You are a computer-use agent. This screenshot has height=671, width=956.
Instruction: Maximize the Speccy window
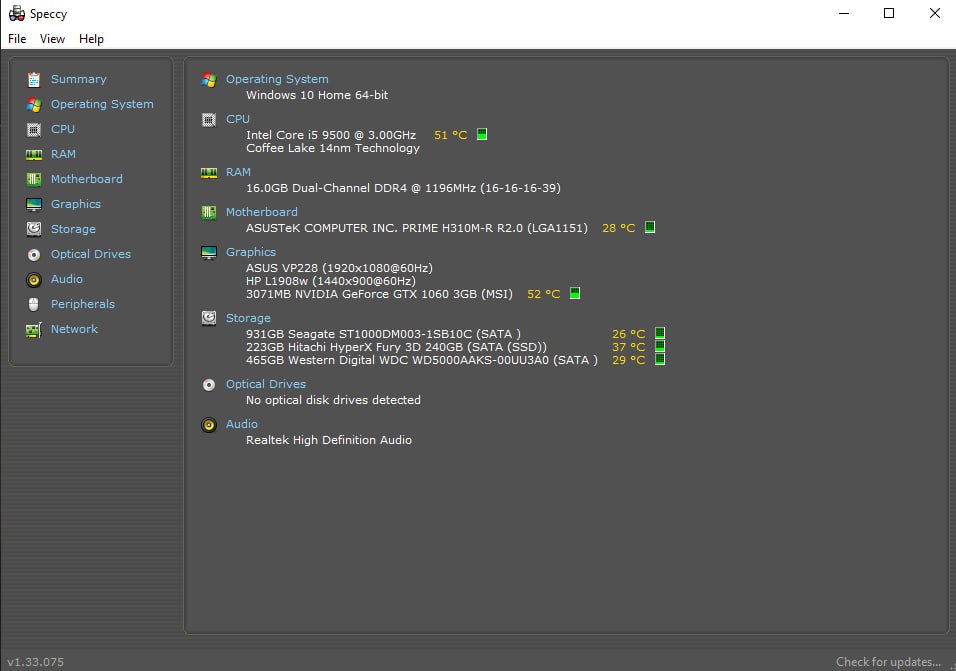click(x=889, y=13)
